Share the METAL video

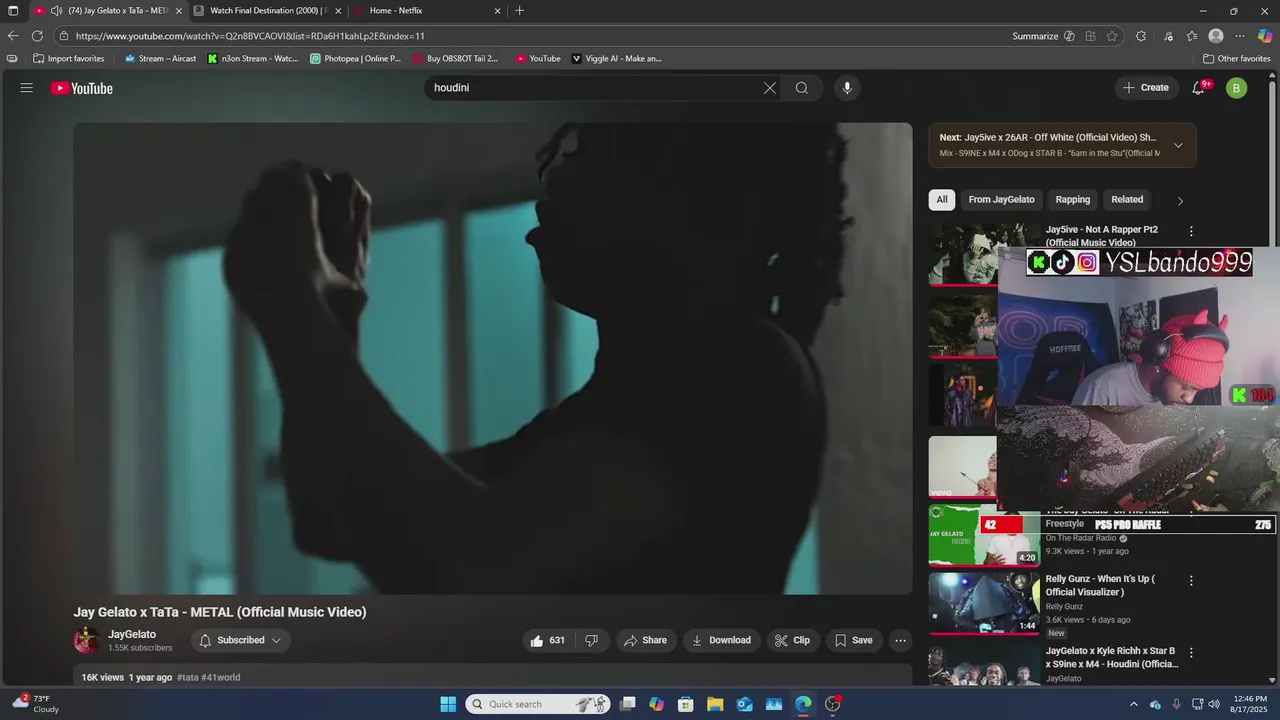[645, 640]
